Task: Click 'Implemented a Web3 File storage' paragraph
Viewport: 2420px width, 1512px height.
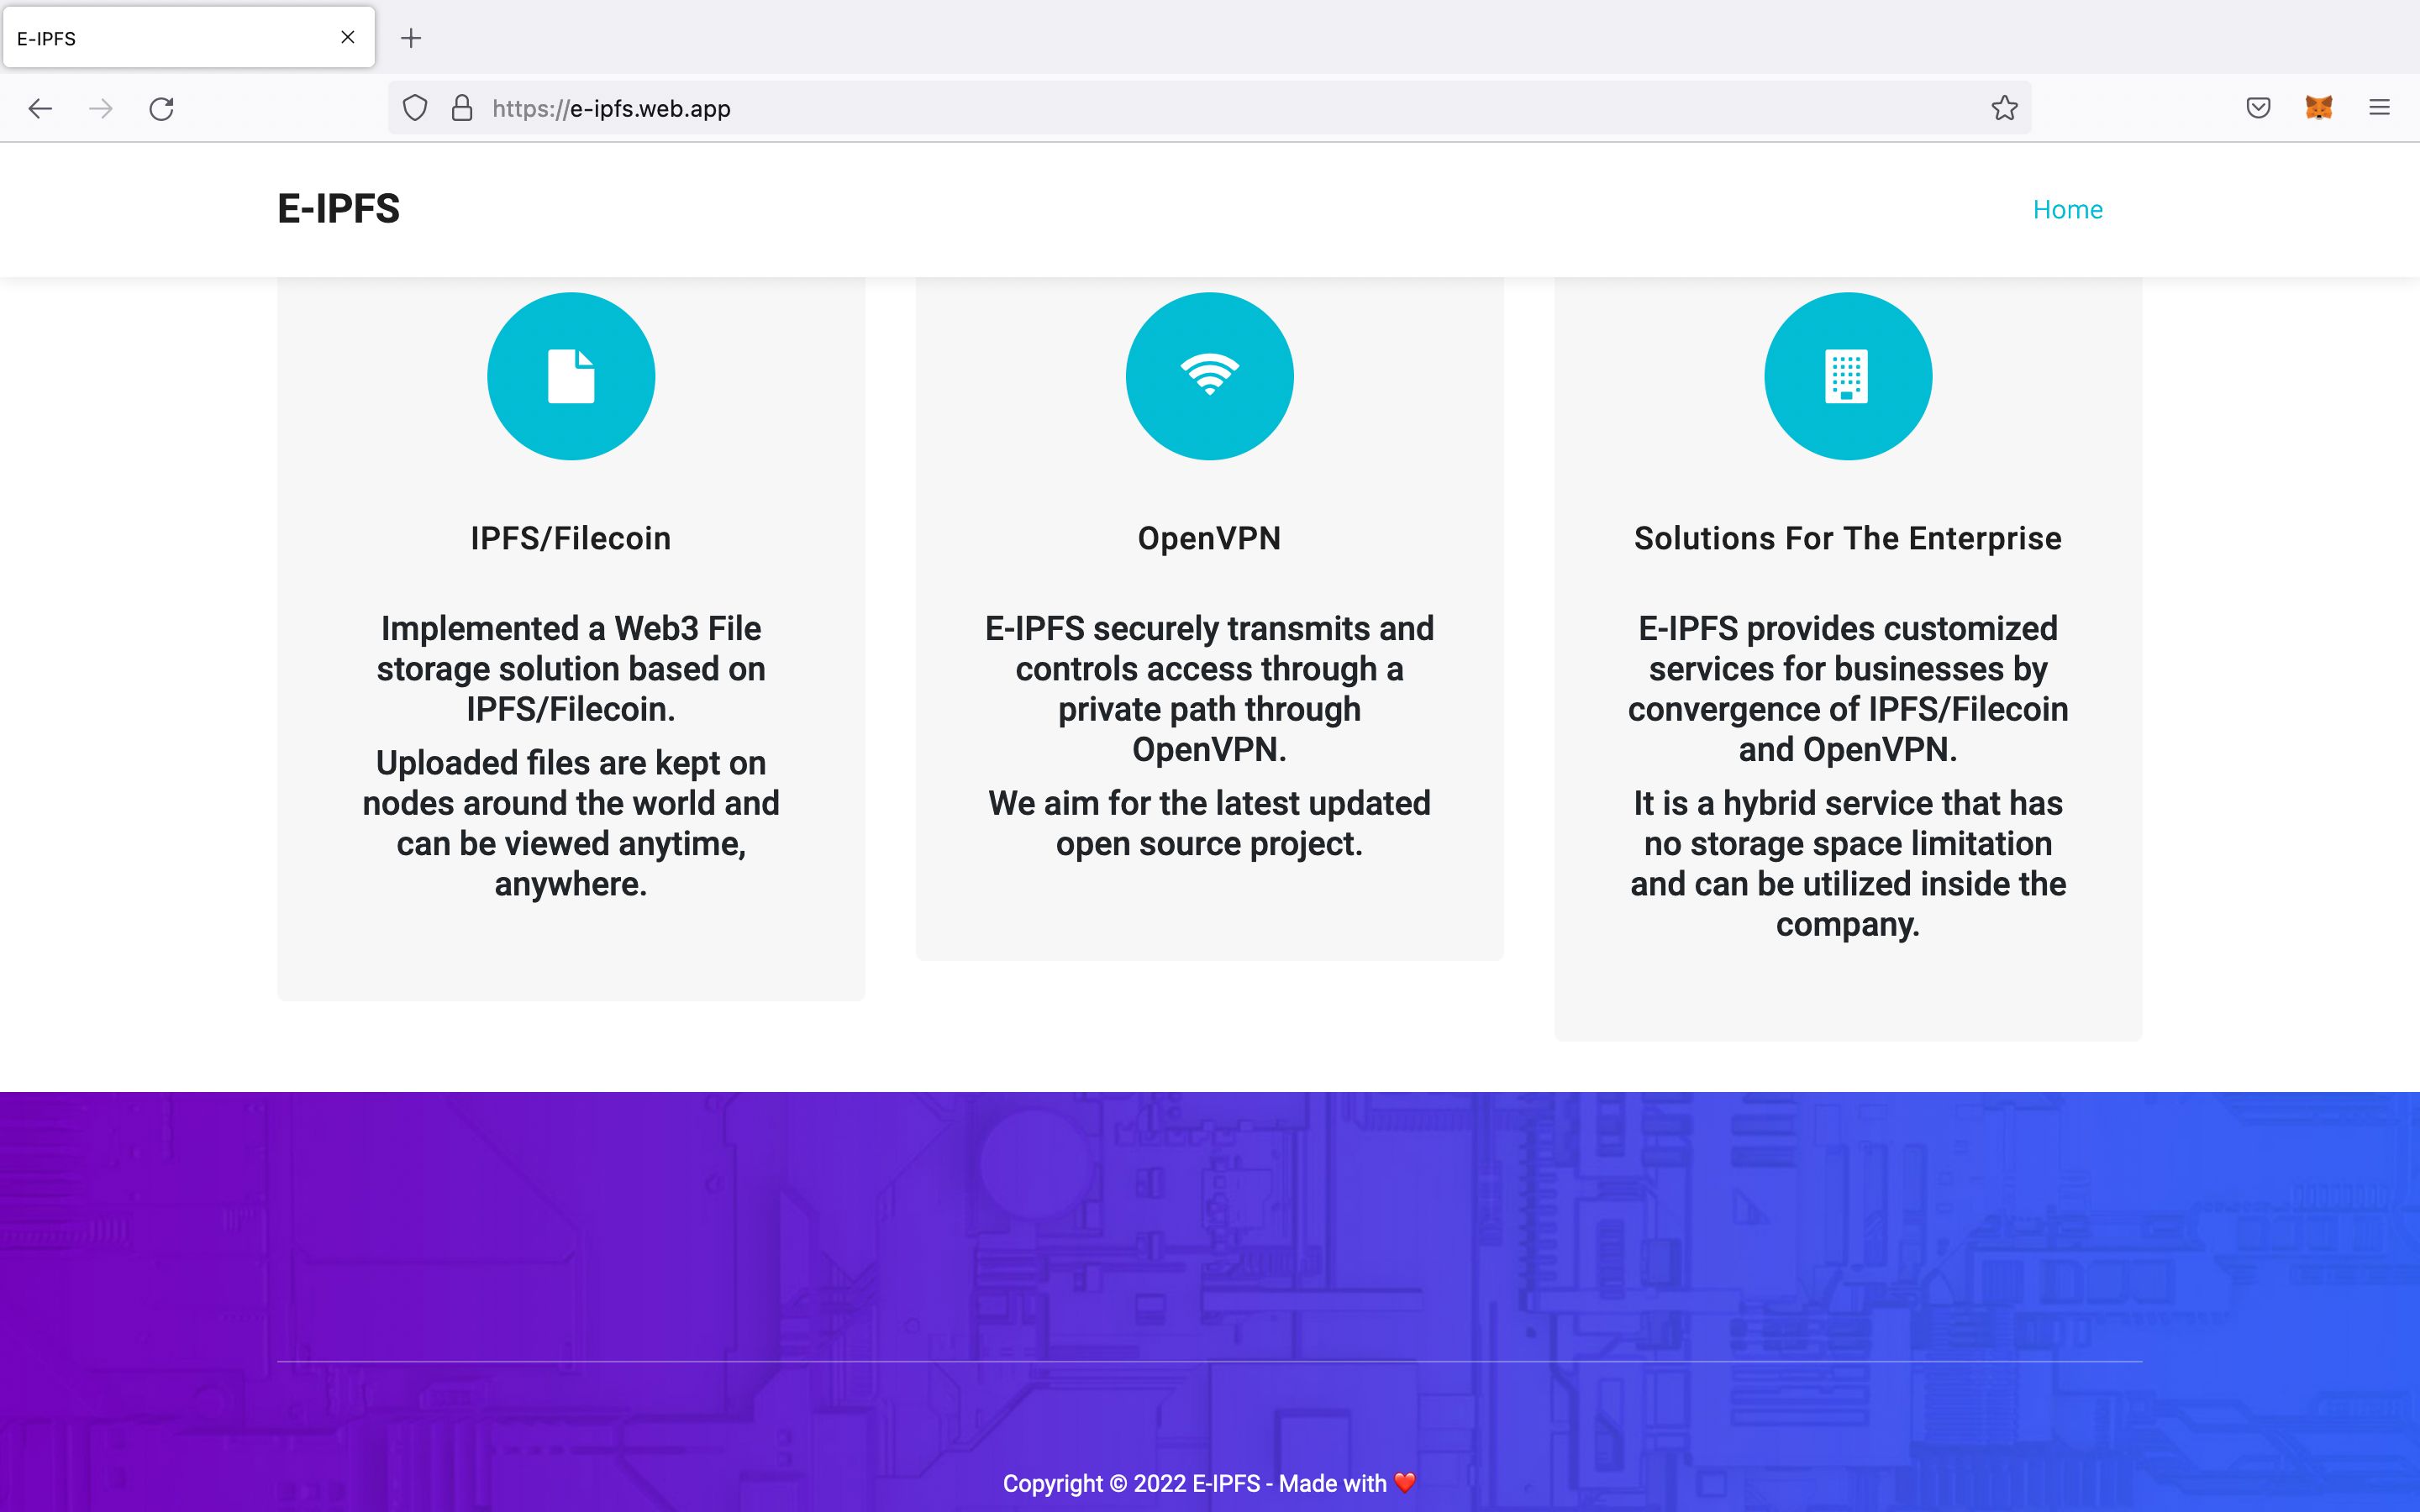Action: coord(571,668)
